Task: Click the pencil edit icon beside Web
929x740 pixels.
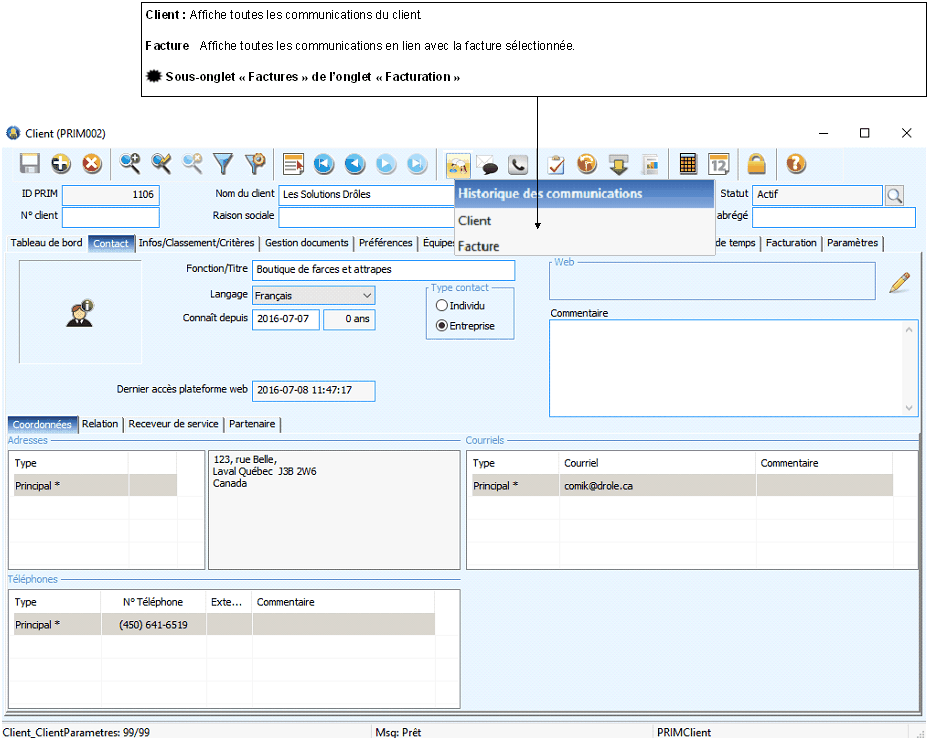Action: [899, 283]
